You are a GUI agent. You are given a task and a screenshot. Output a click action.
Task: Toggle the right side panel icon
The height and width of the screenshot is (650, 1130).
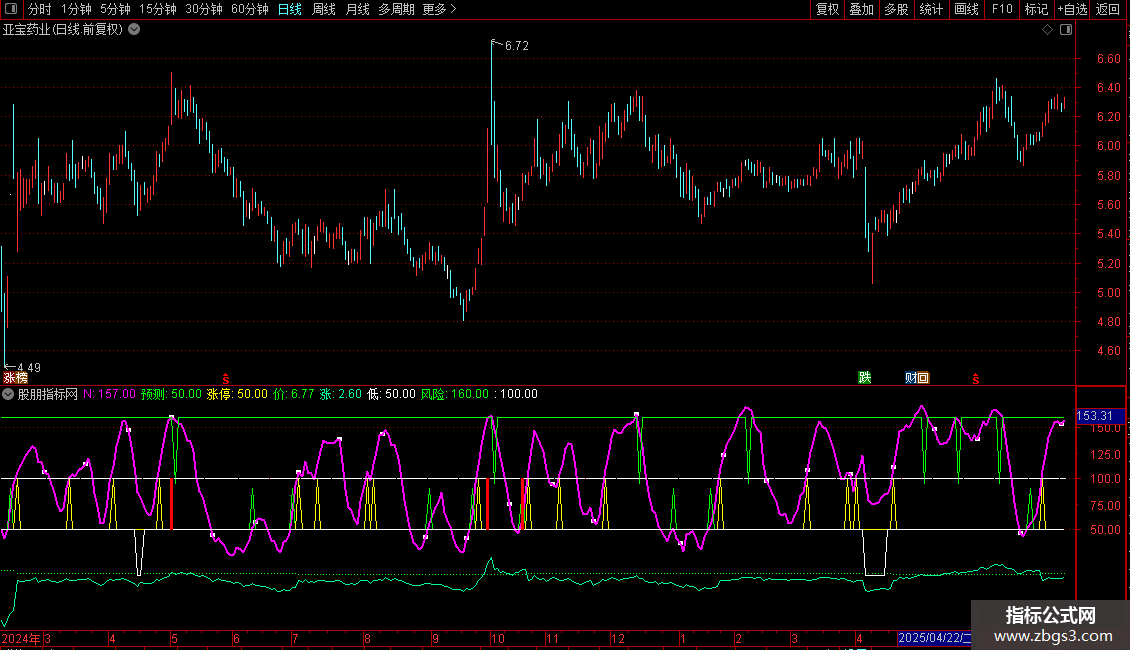(x=1066, y=30)
